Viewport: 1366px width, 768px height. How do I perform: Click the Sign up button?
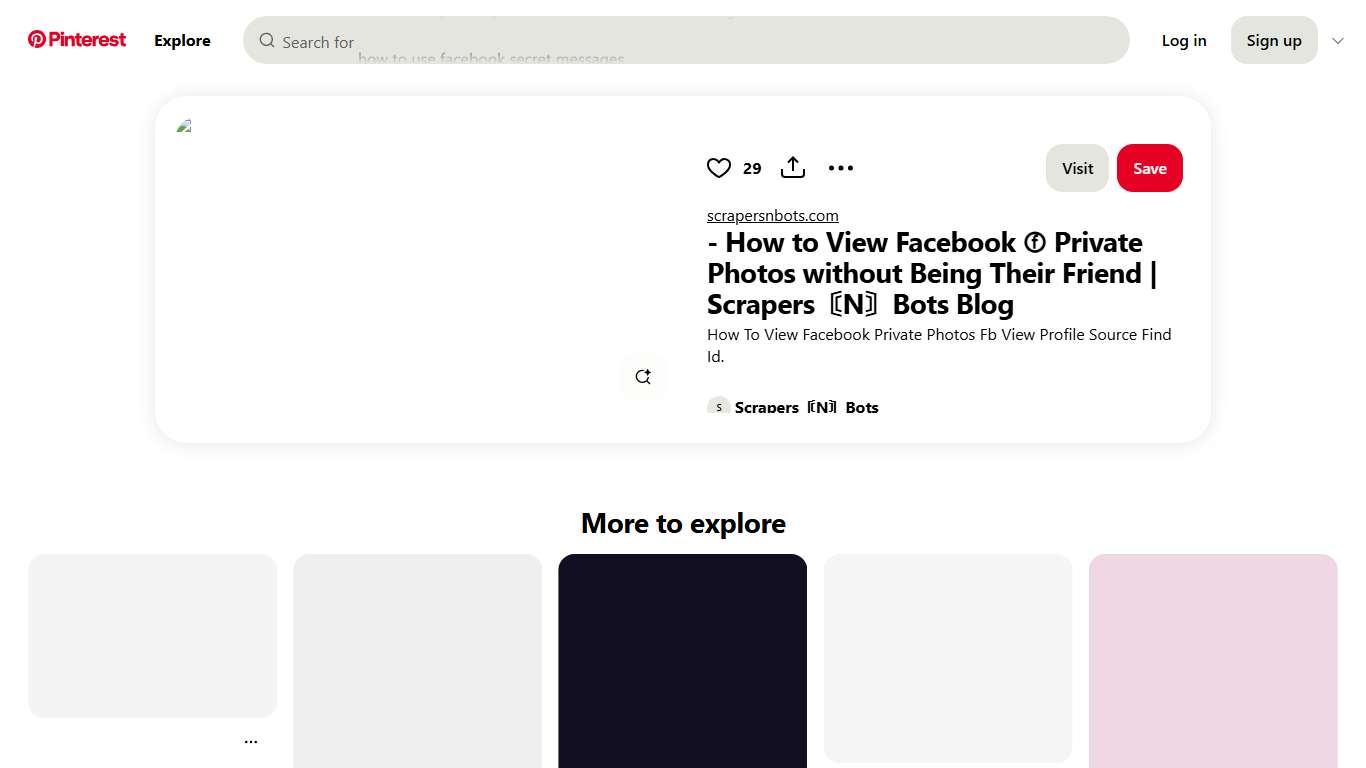tap(1274, 40)
